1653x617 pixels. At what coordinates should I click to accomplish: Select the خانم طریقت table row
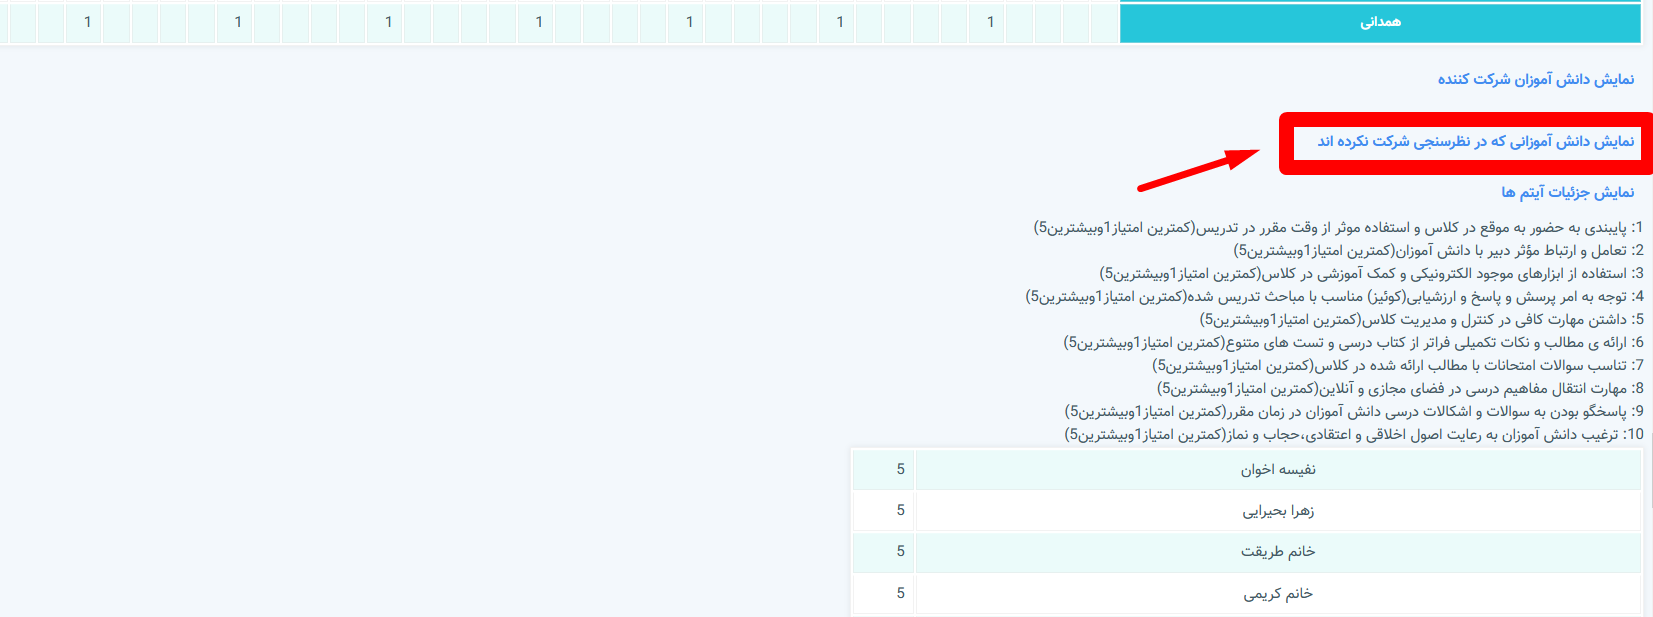click(1278, 552)
